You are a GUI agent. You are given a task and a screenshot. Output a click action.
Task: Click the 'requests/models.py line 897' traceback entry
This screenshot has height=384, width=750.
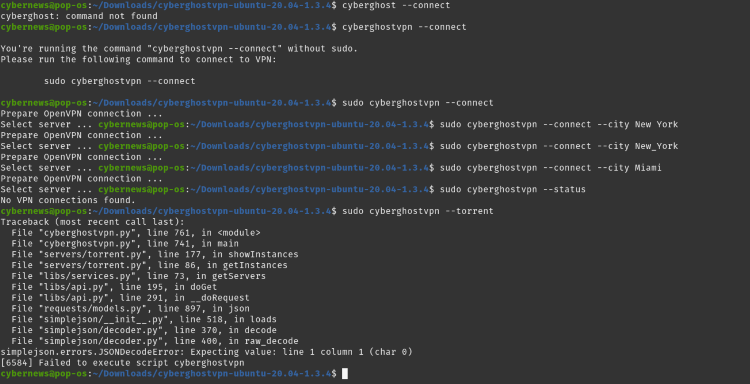click(x=131, y=308)
